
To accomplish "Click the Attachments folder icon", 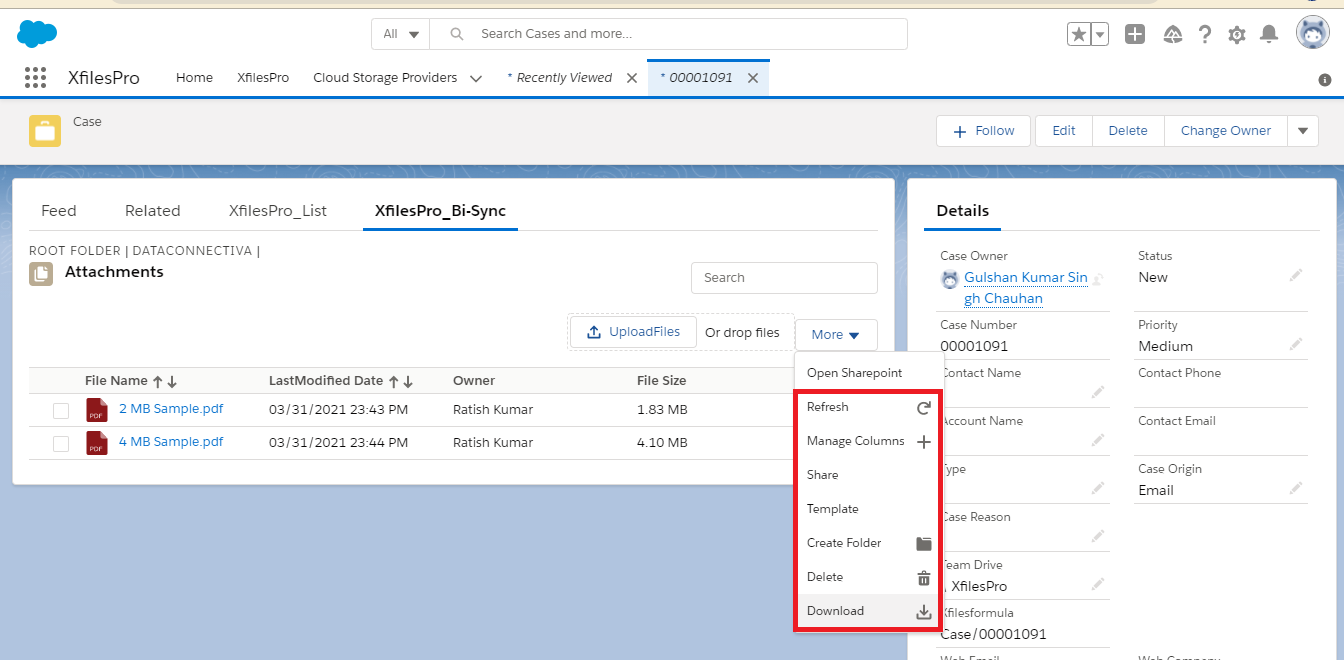I will (41, 274).
